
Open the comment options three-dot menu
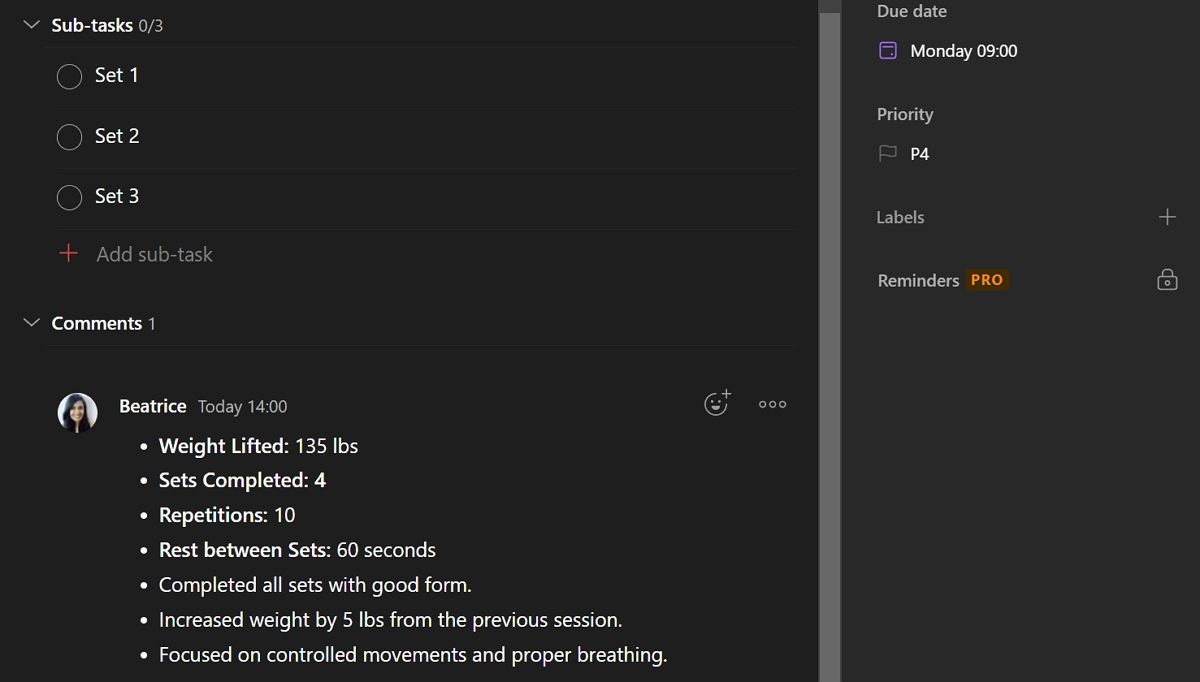(771, 403)
